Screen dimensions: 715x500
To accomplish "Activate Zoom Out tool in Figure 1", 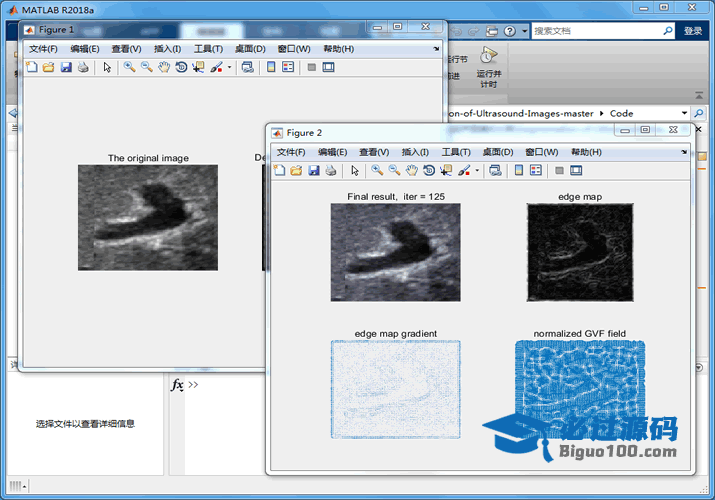I will click(x=147, y=67).
